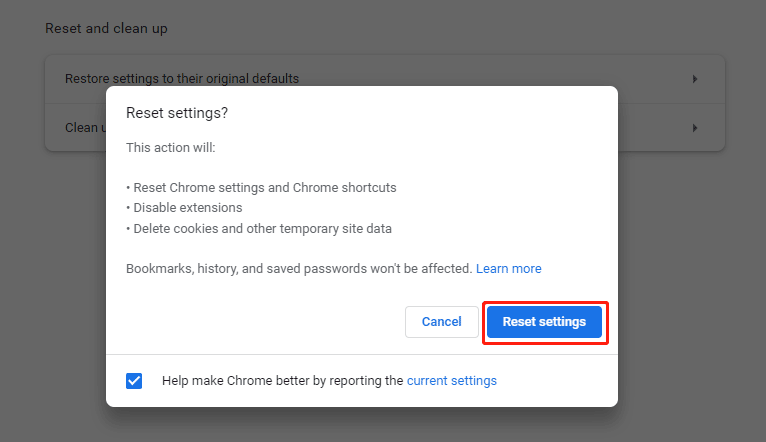Select the partially hidden Clean up row

(x=75, y=128)
